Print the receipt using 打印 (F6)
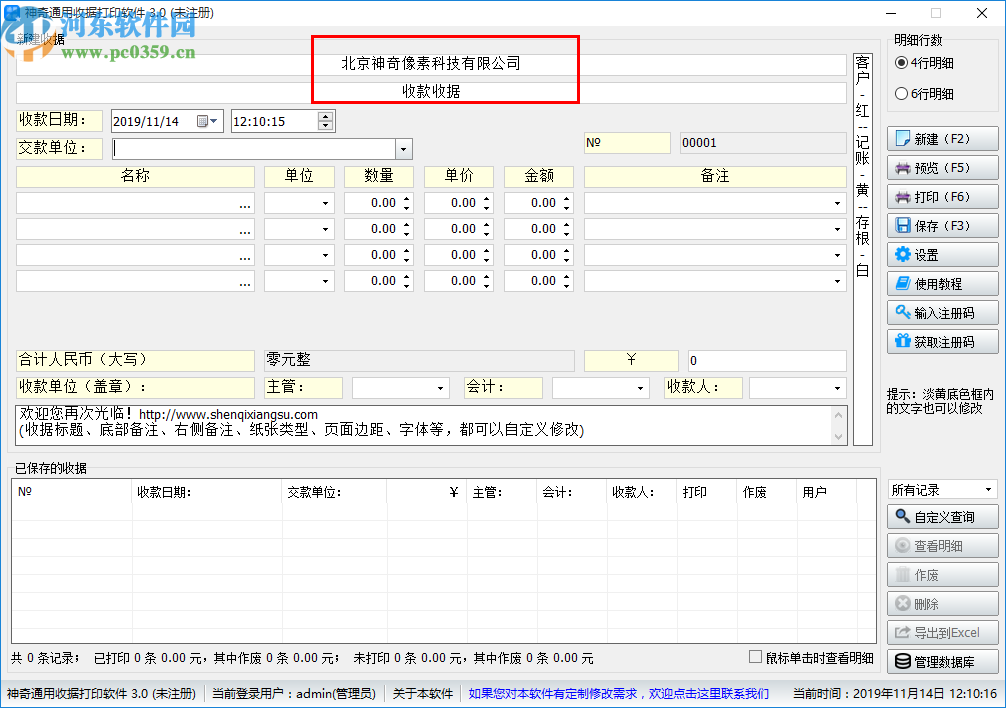The image size is (1006, 708). 941,196
